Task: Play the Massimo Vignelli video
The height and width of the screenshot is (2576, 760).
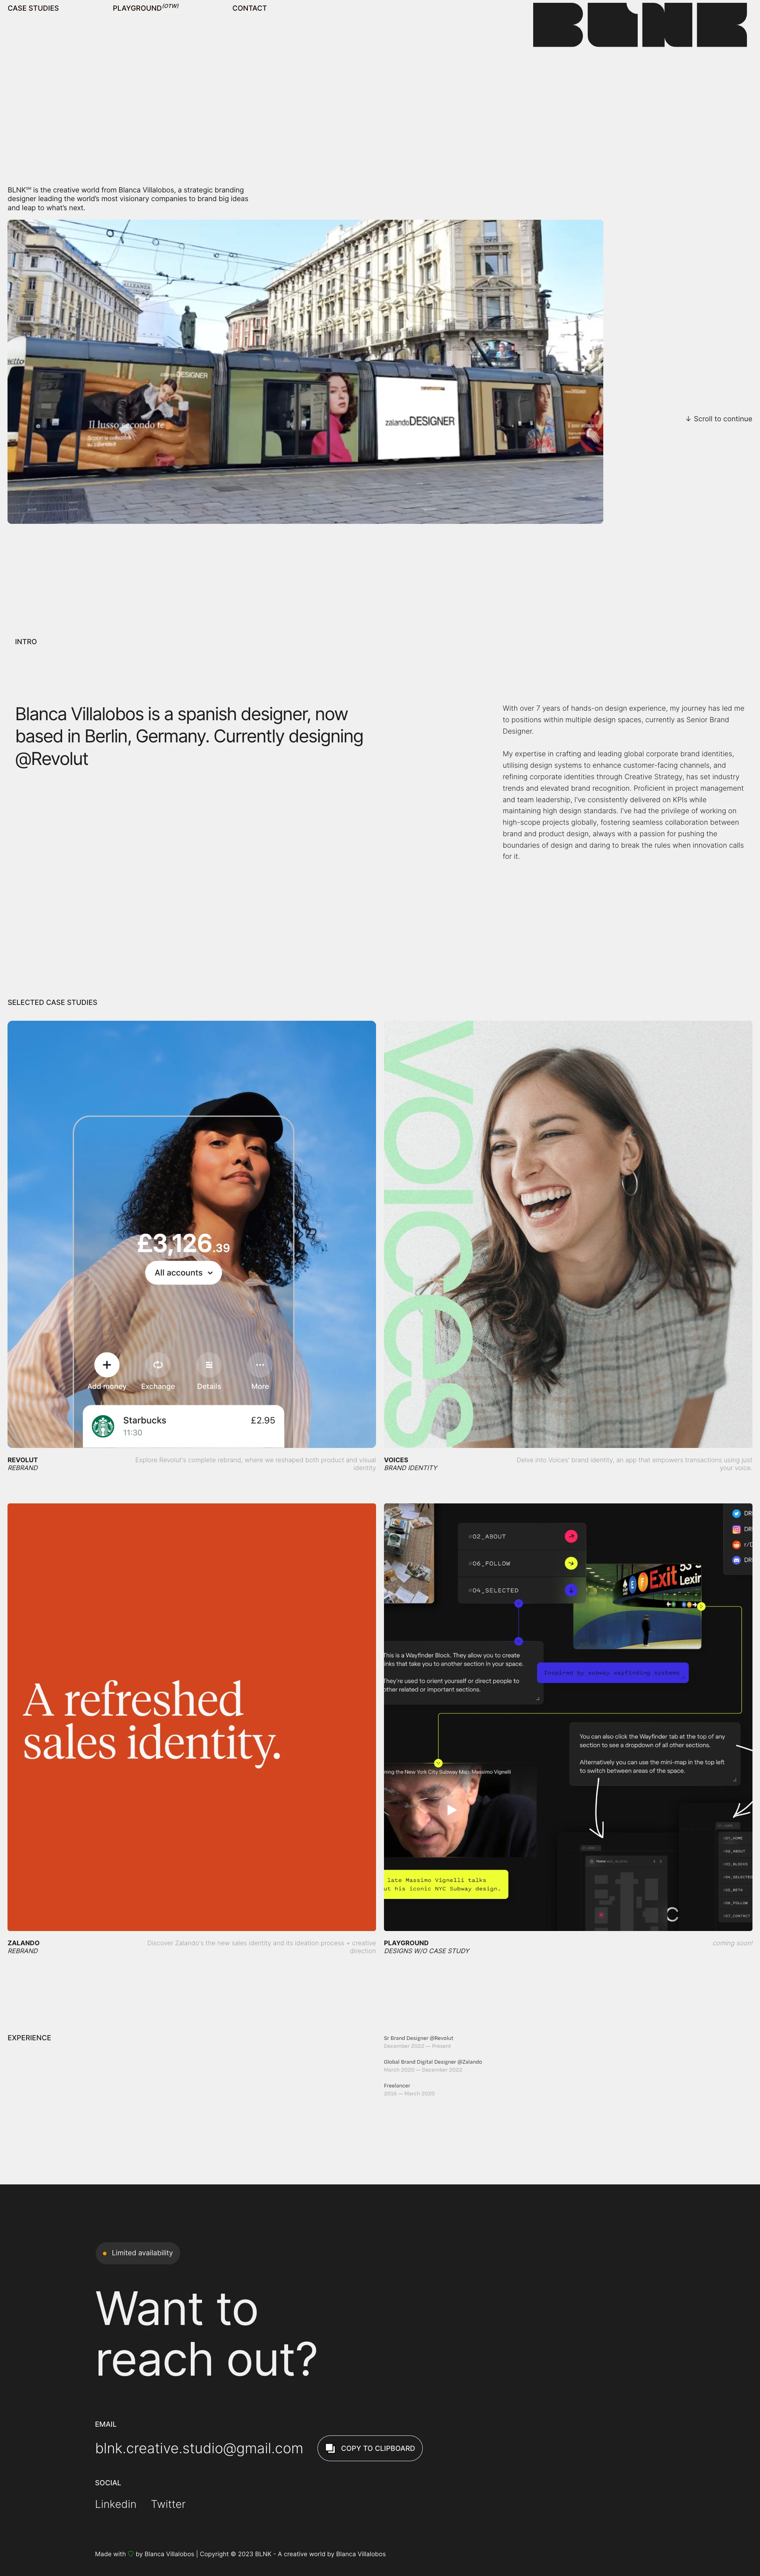Action: click(451, 1809)
